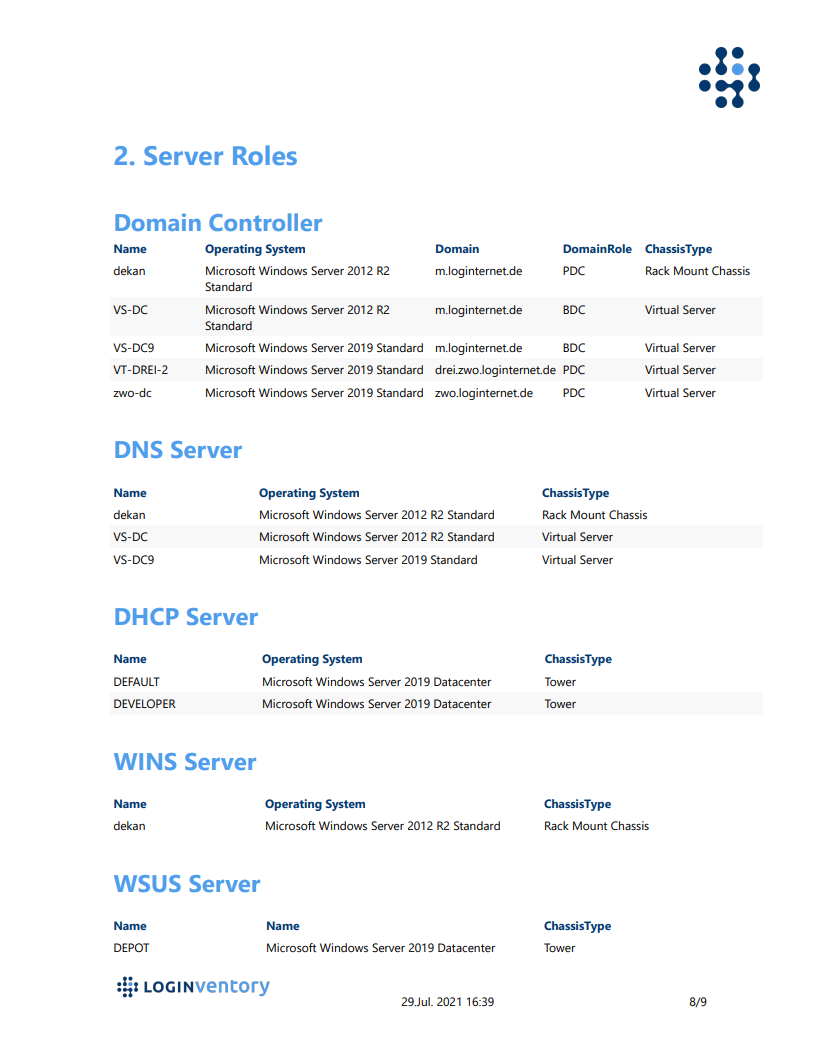Click the 'drei.zwo.loginternet.de' domain cell
Viewport: 816px width, 1056px height.
click(496, 370)
